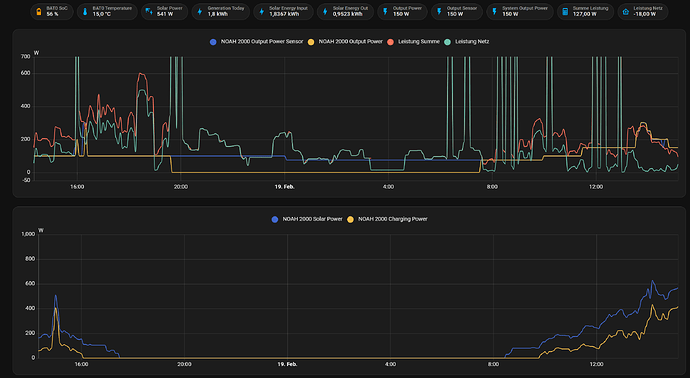Image resolution: width=690 pixels, height=378 pixels.
Task: Toggle NOAH 2000 Output Power Sensor series
Action: click(x=257, y=42)
